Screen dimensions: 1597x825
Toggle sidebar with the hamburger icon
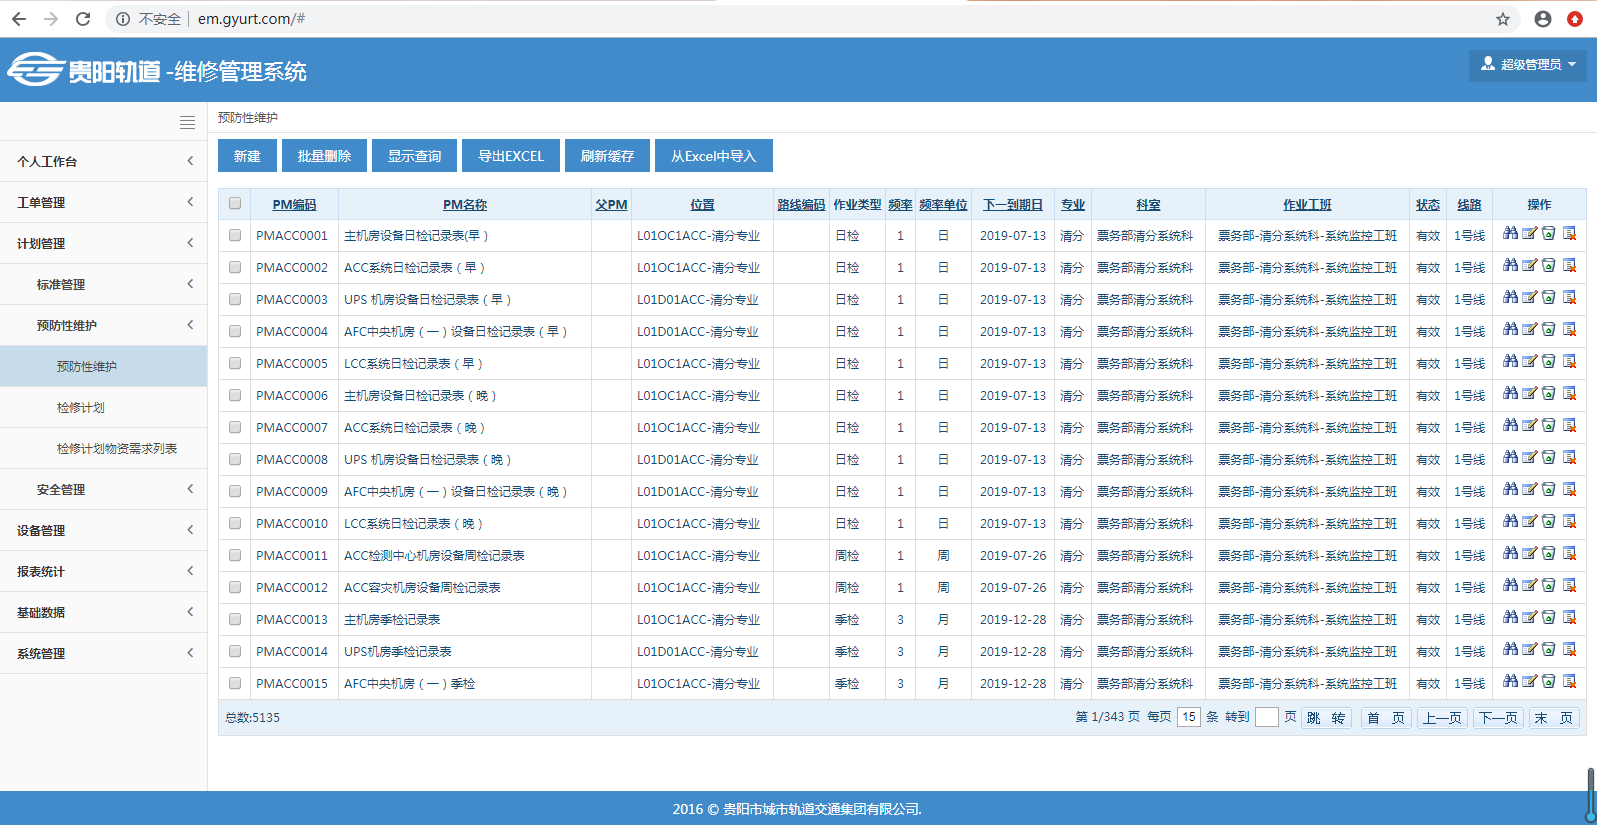point(187,122)
